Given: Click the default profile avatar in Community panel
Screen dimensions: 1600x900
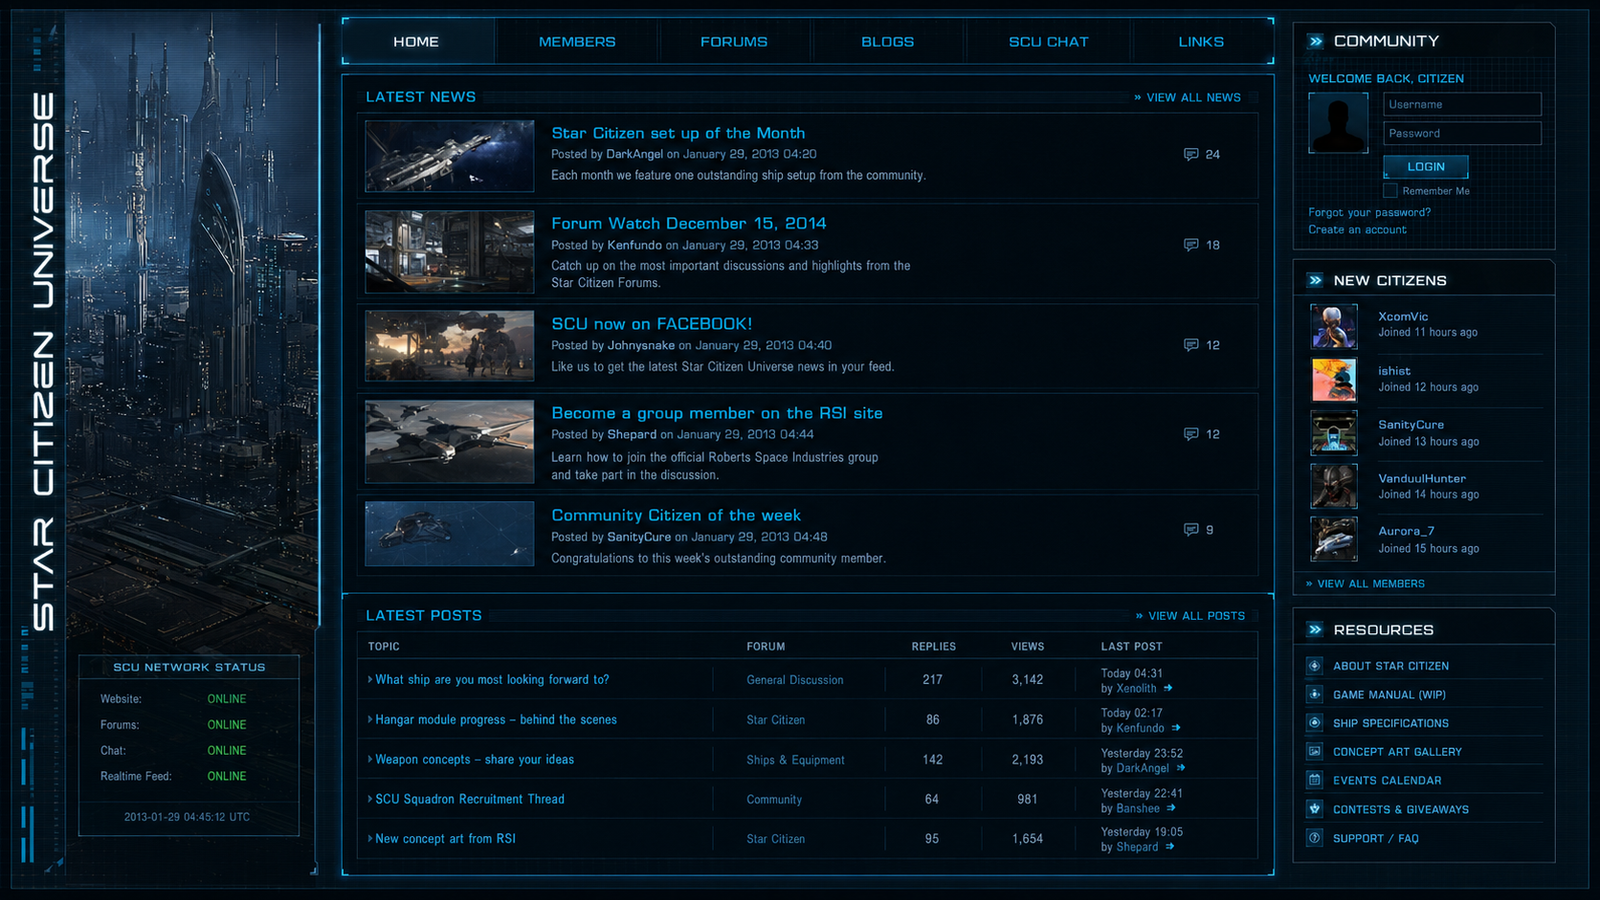Looking at the screenshot, I should 1338,123.
